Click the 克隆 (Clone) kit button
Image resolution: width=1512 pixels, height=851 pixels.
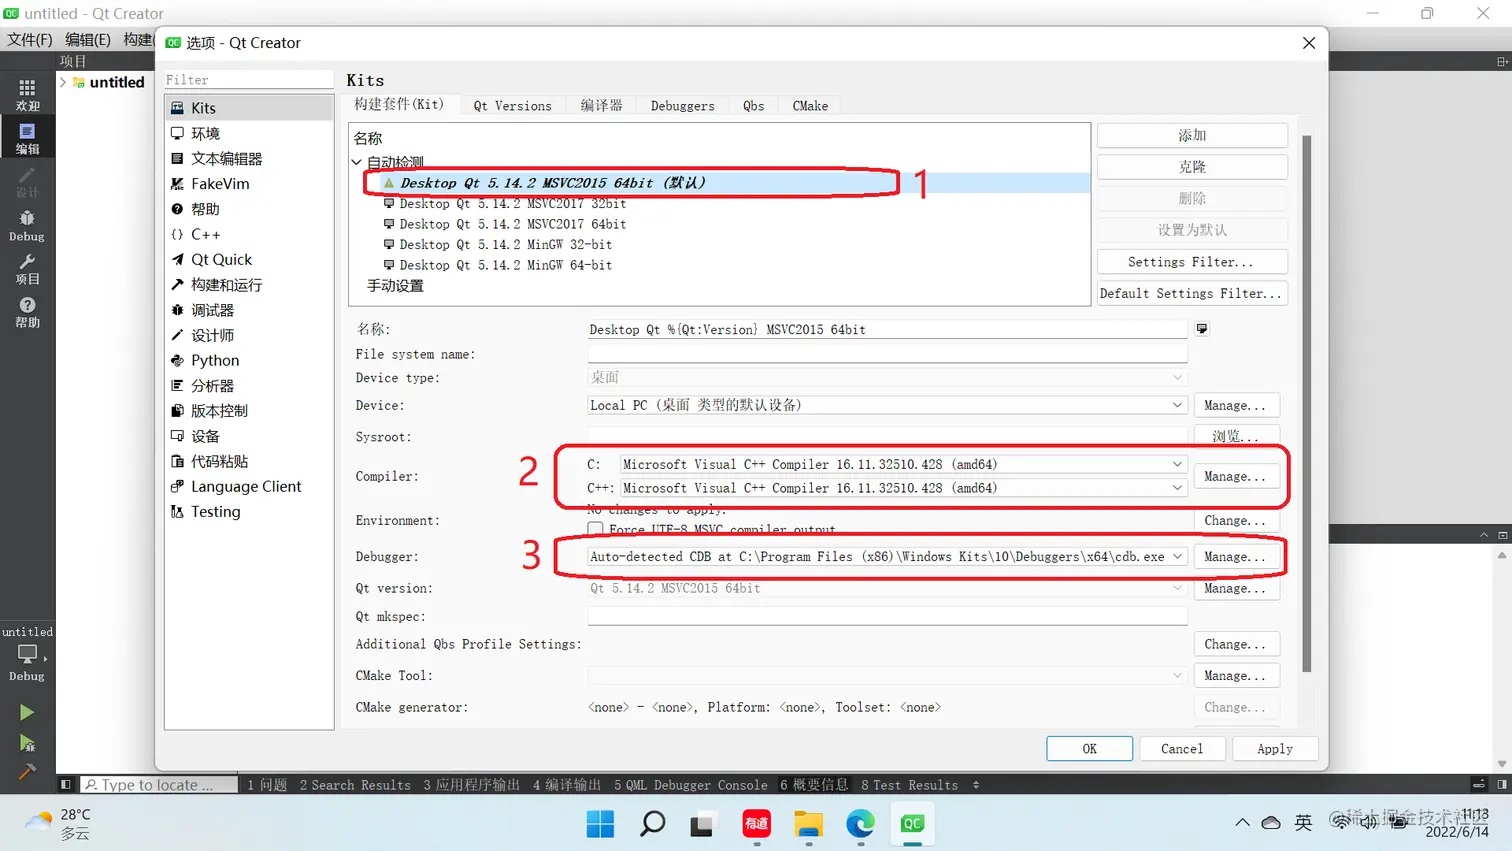click(1192, 167)
